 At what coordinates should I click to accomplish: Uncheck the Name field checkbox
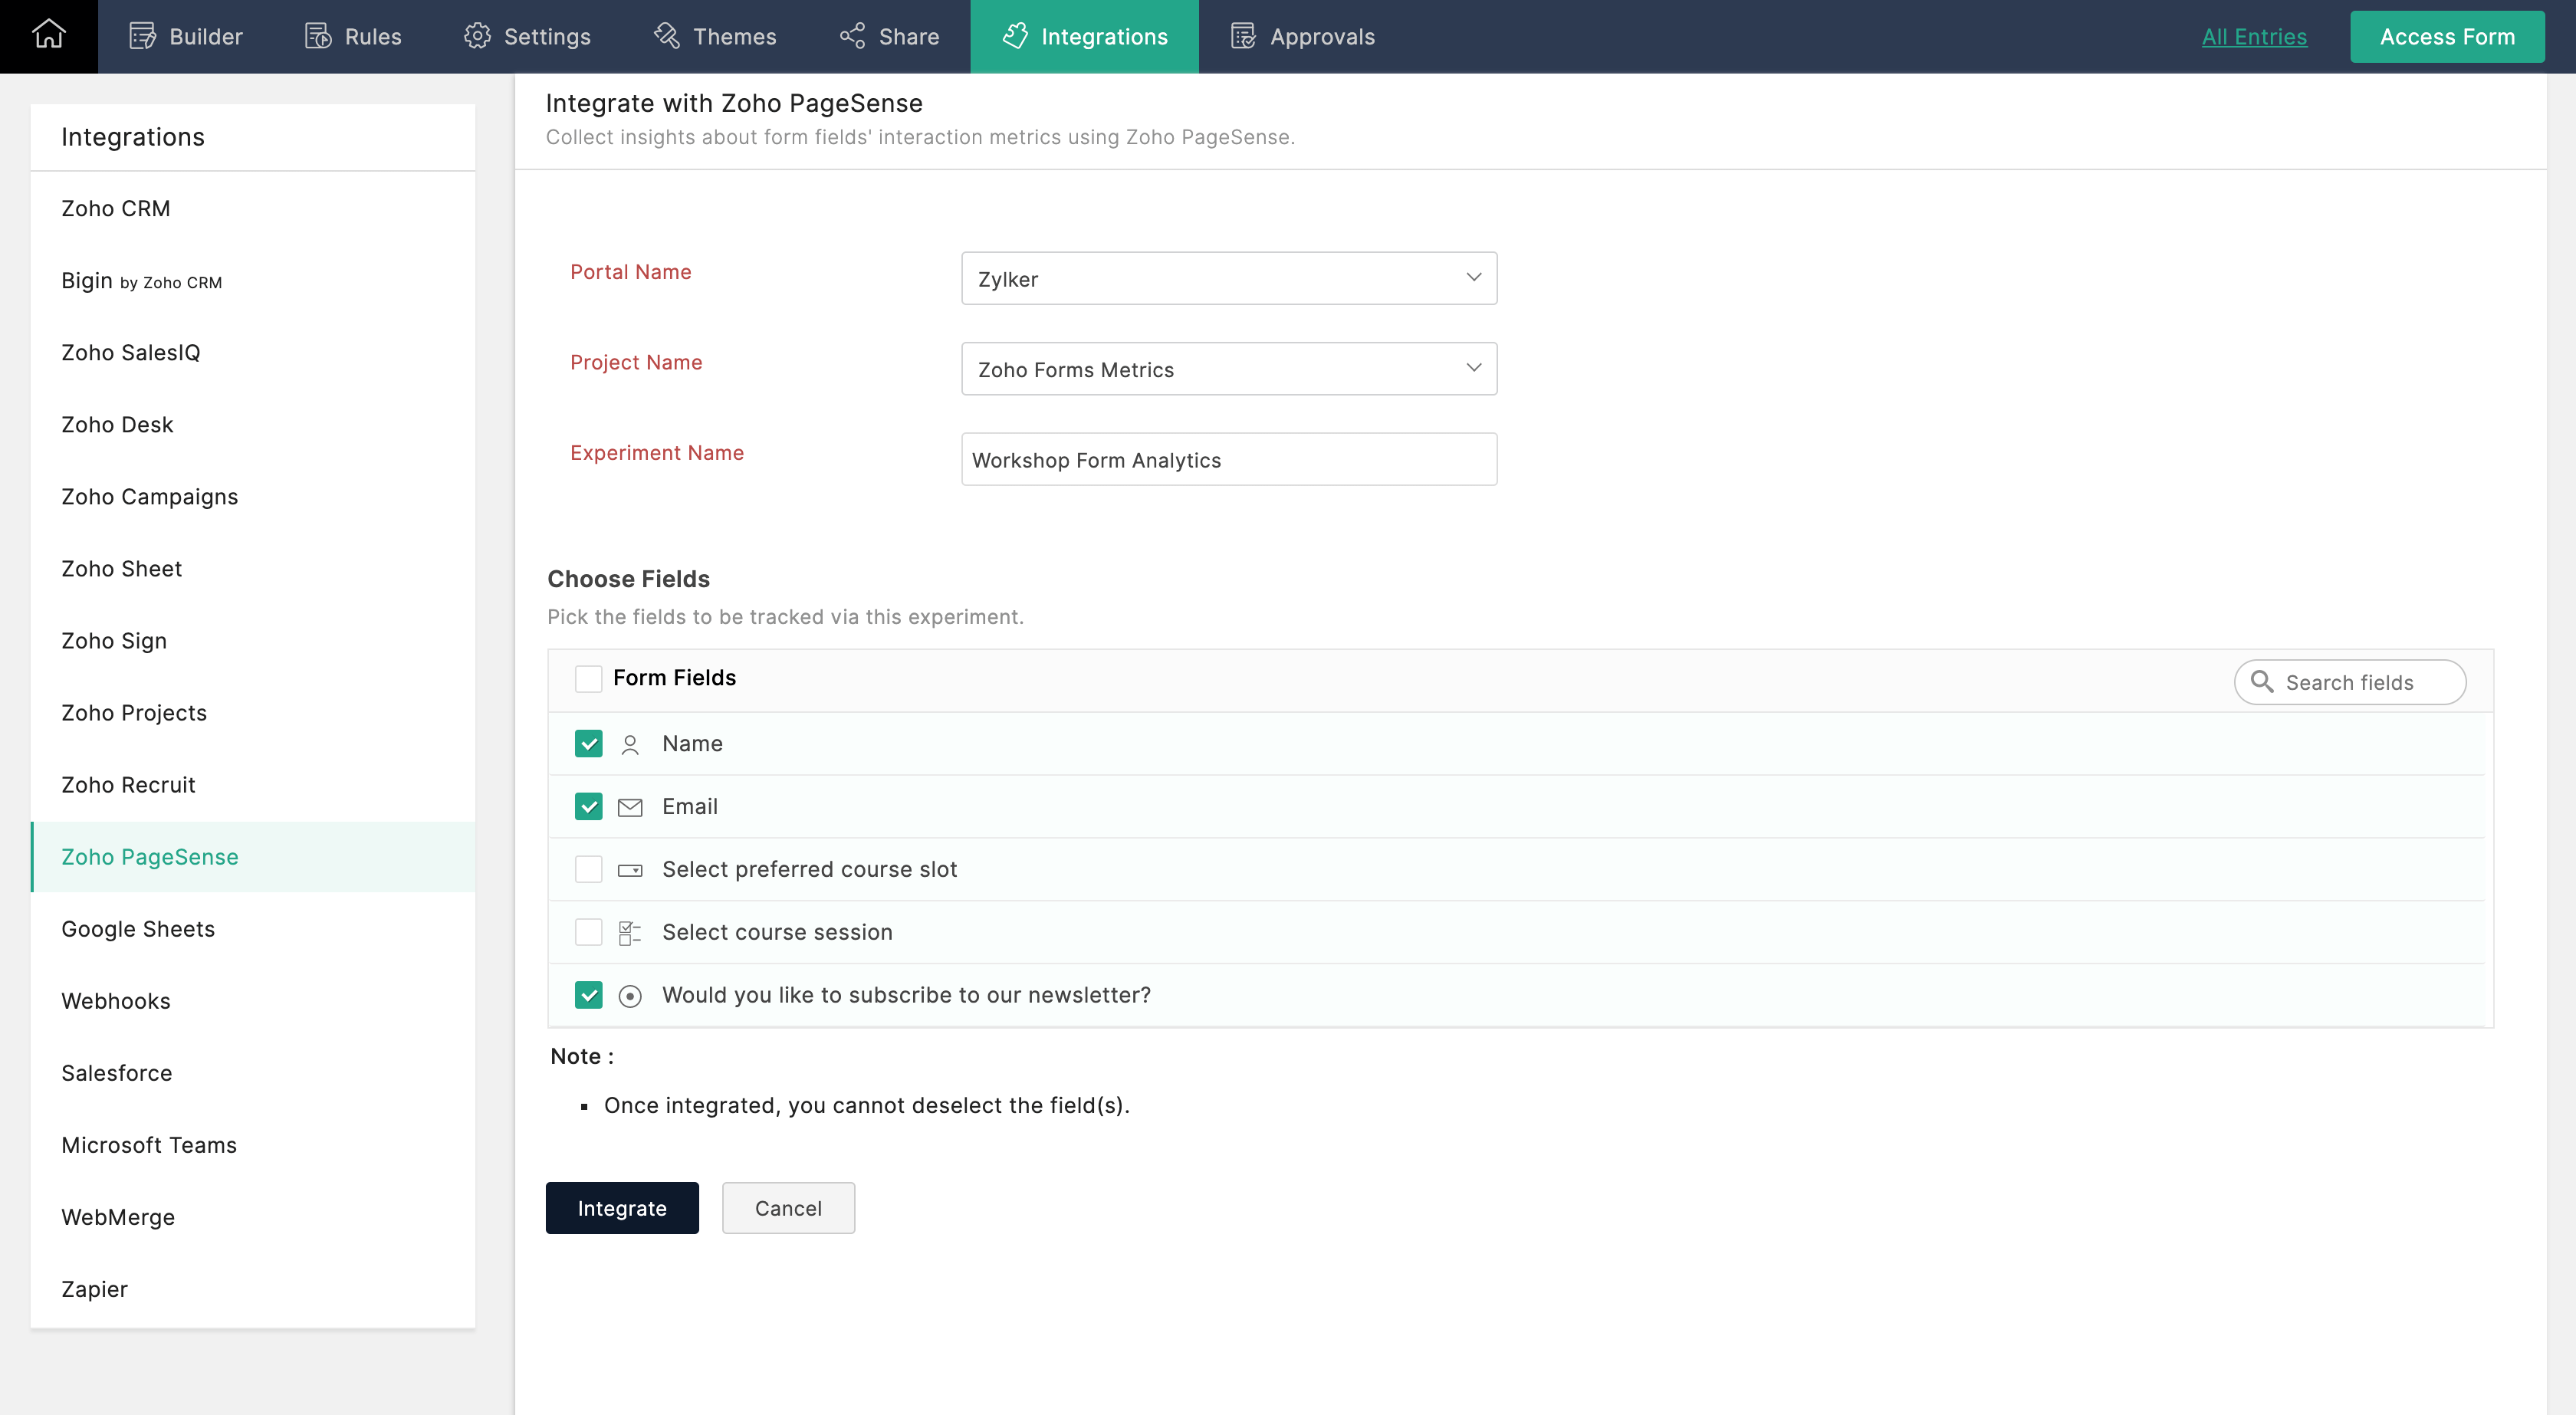click(x=588, y=744)
